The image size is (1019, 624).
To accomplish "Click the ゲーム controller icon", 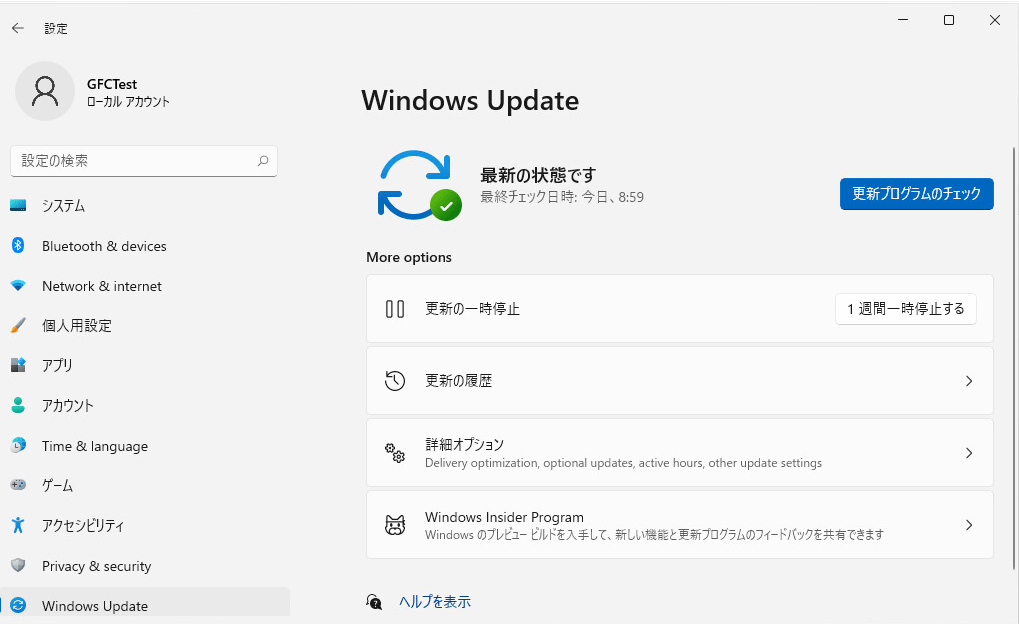I will point(18,485).
